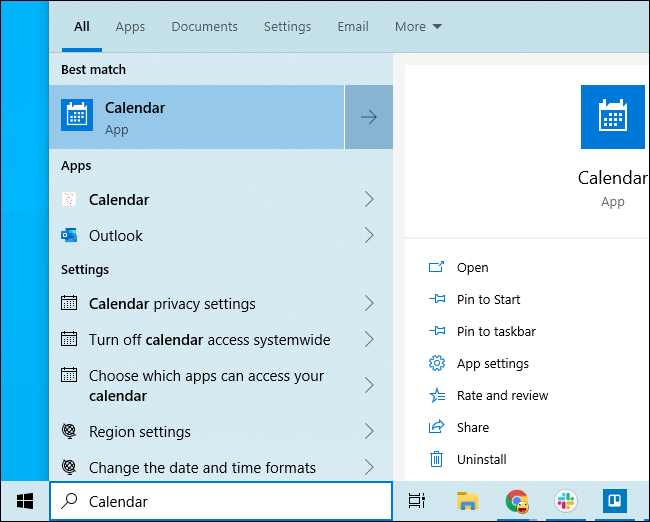
Task: Select Turn off calendar access systemwide text
Action: pyautogui.click(x=209, y=340)
